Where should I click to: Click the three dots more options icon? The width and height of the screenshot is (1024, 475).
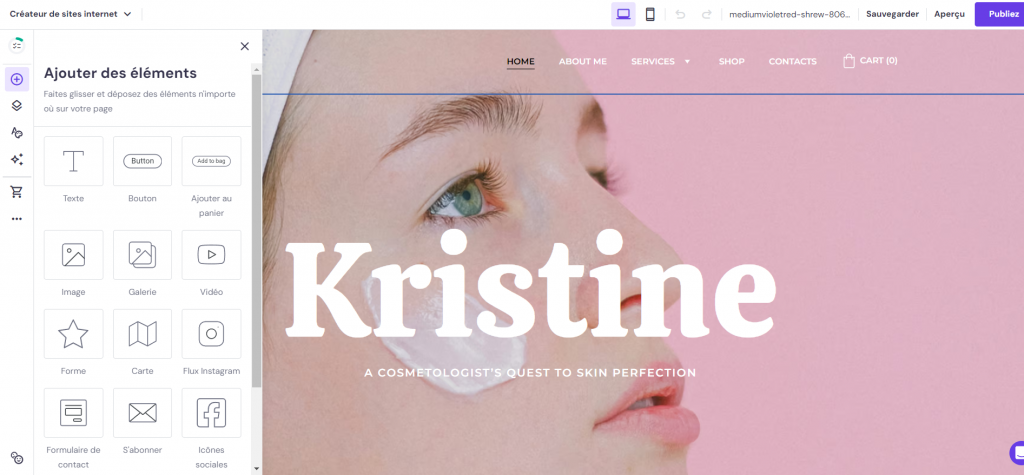(x=16, y=219)
